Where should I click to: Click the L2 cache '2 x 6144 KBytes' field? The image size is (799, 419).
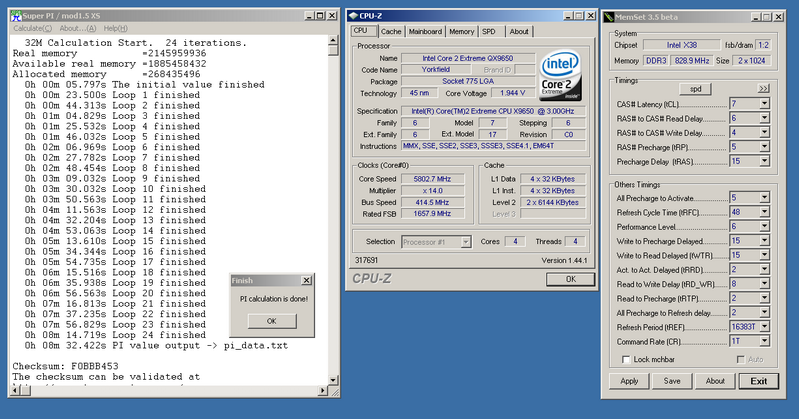point(552,202)
